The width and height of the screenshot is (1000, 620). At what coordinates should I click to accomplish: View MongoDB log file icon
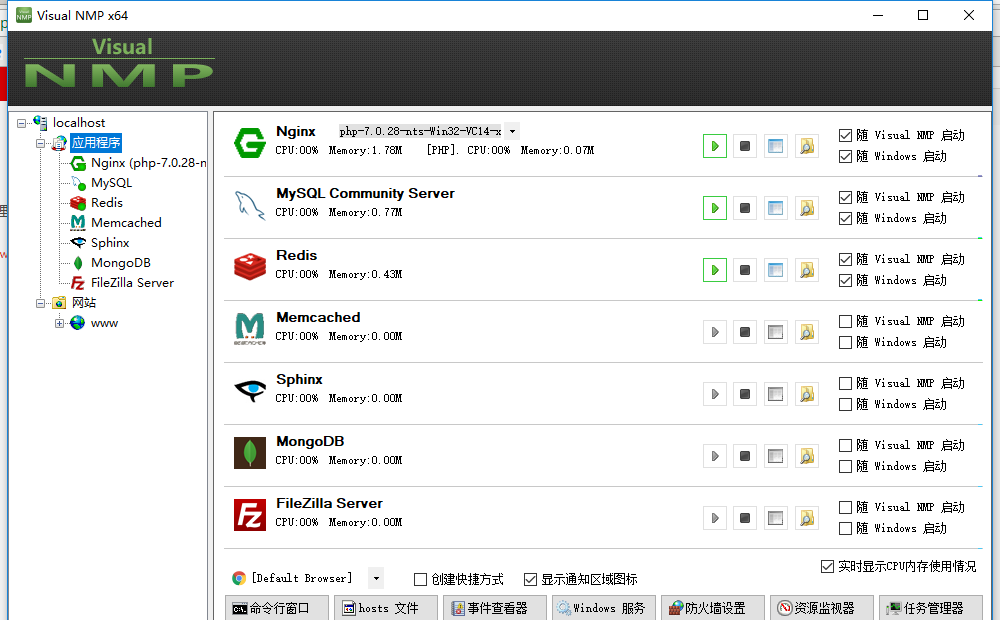(x=807, y=455)
